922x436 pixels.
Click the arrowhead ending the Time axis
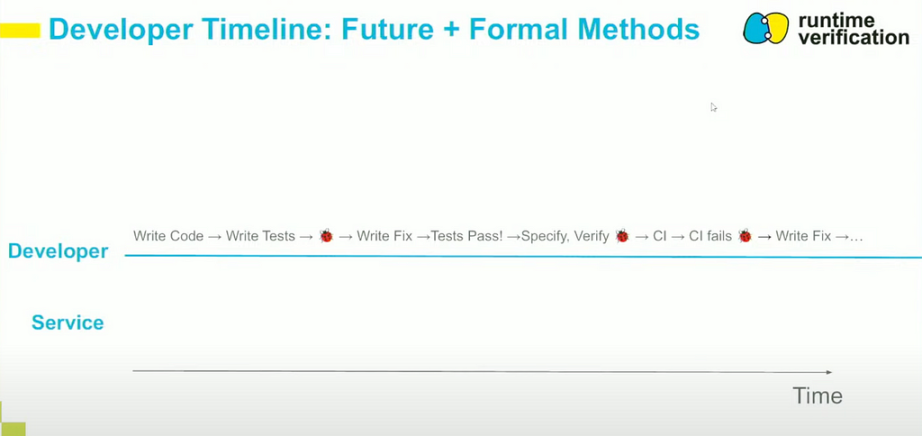[829, 372]
